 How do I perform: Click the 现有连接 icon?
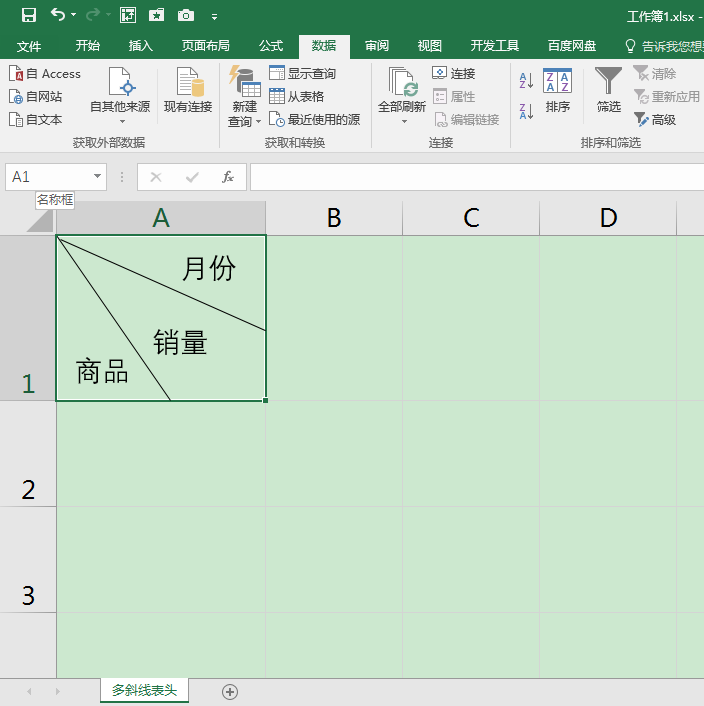[x=187, y=83]
